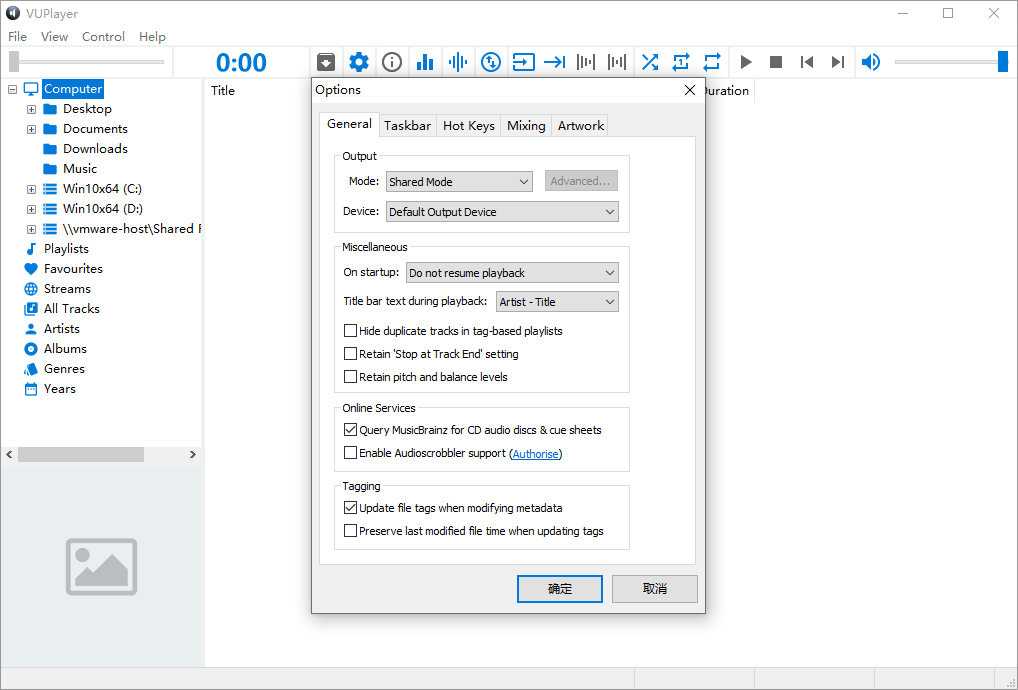Open the Control menu
Screen dimensions: 1018x690
tap(103, 37)
